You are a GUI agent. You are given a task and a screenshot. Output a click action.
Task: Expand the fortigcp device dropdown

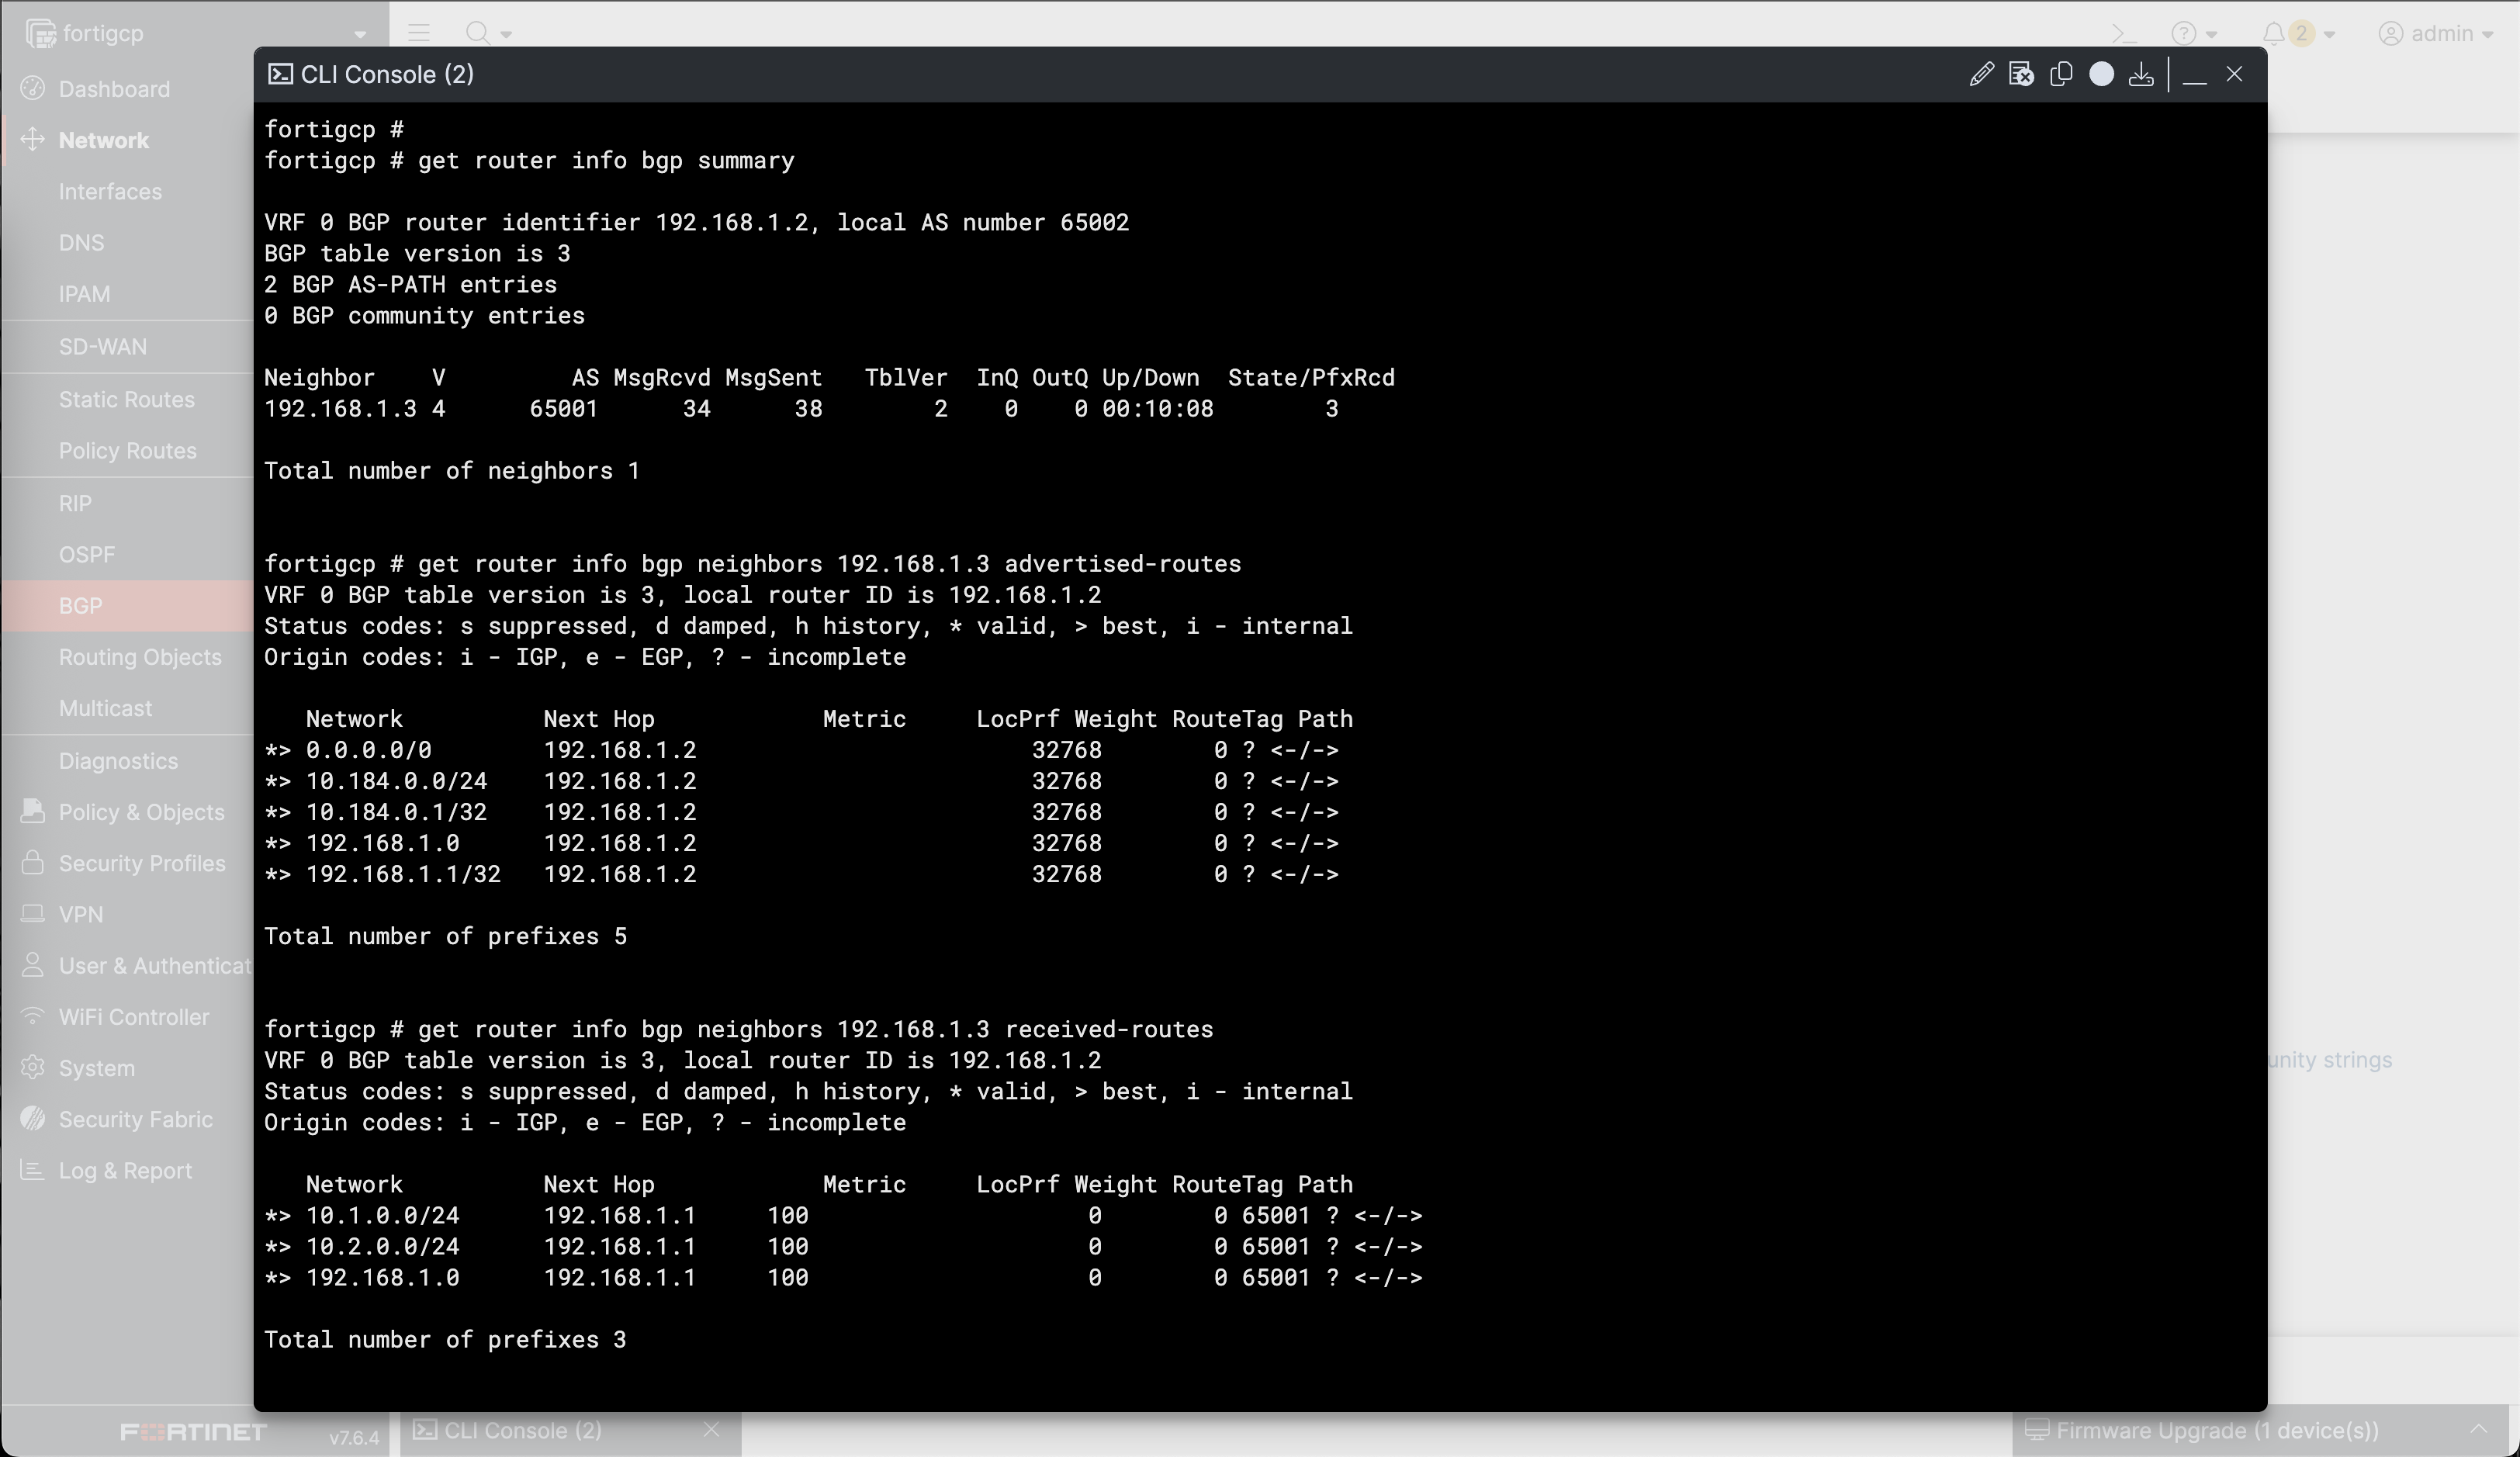[x=360, y=34]
